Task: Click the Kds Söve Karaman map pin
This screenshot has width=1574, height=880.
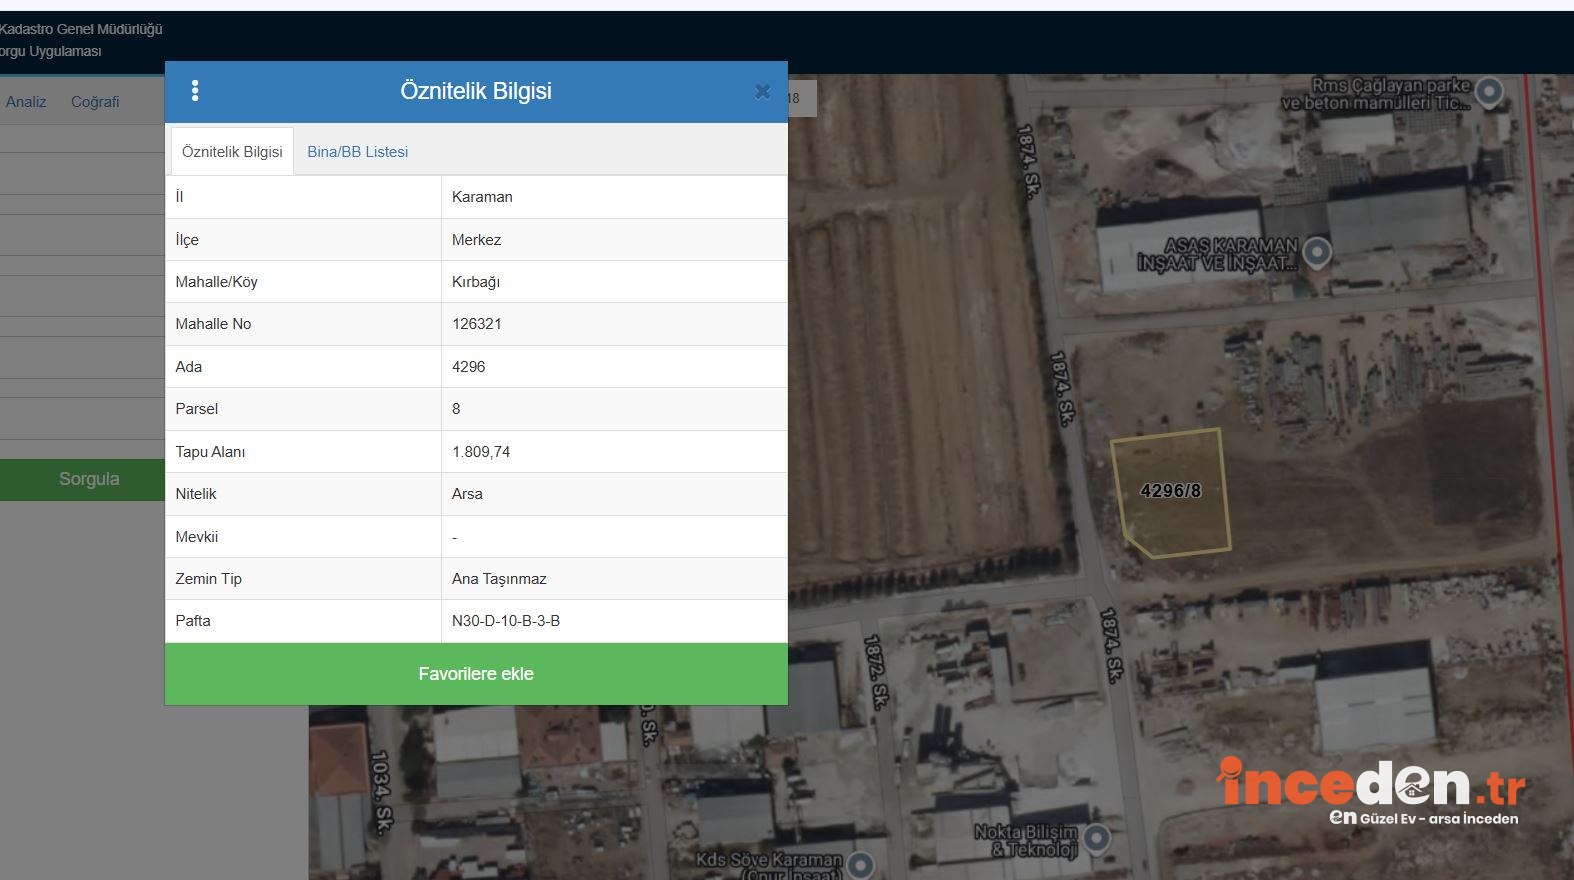Action: [x=860, y=865]
